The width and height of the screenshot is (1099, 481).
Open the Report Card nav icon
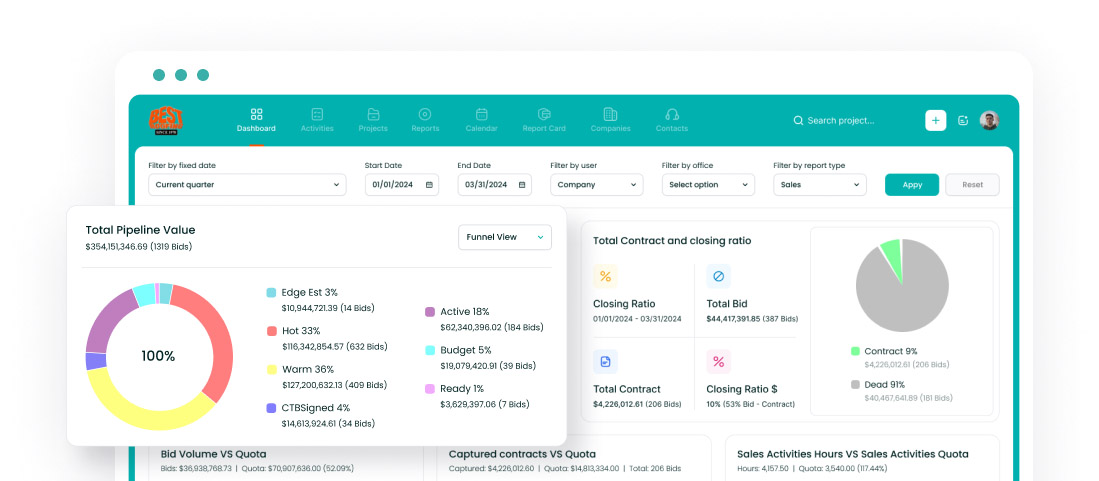coord(544,114)
